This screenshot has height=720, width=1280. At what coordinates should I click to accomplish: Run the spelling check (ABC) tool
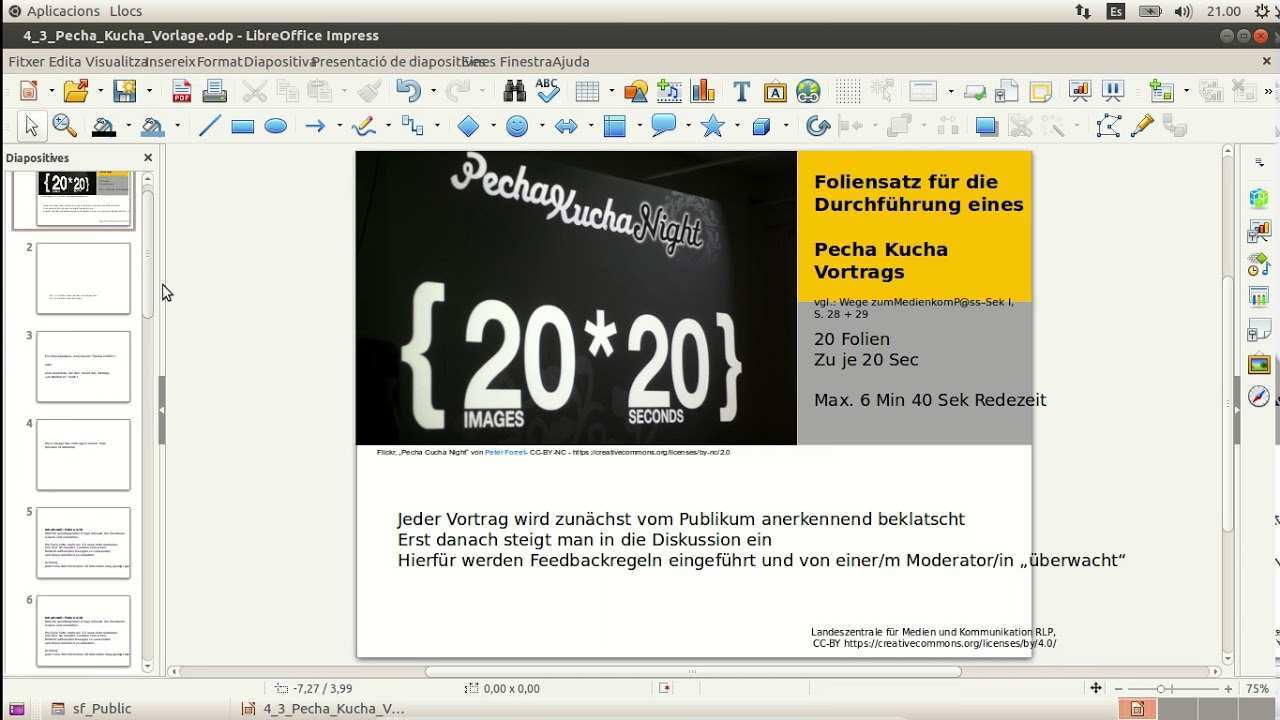click(x=547, y=91)
